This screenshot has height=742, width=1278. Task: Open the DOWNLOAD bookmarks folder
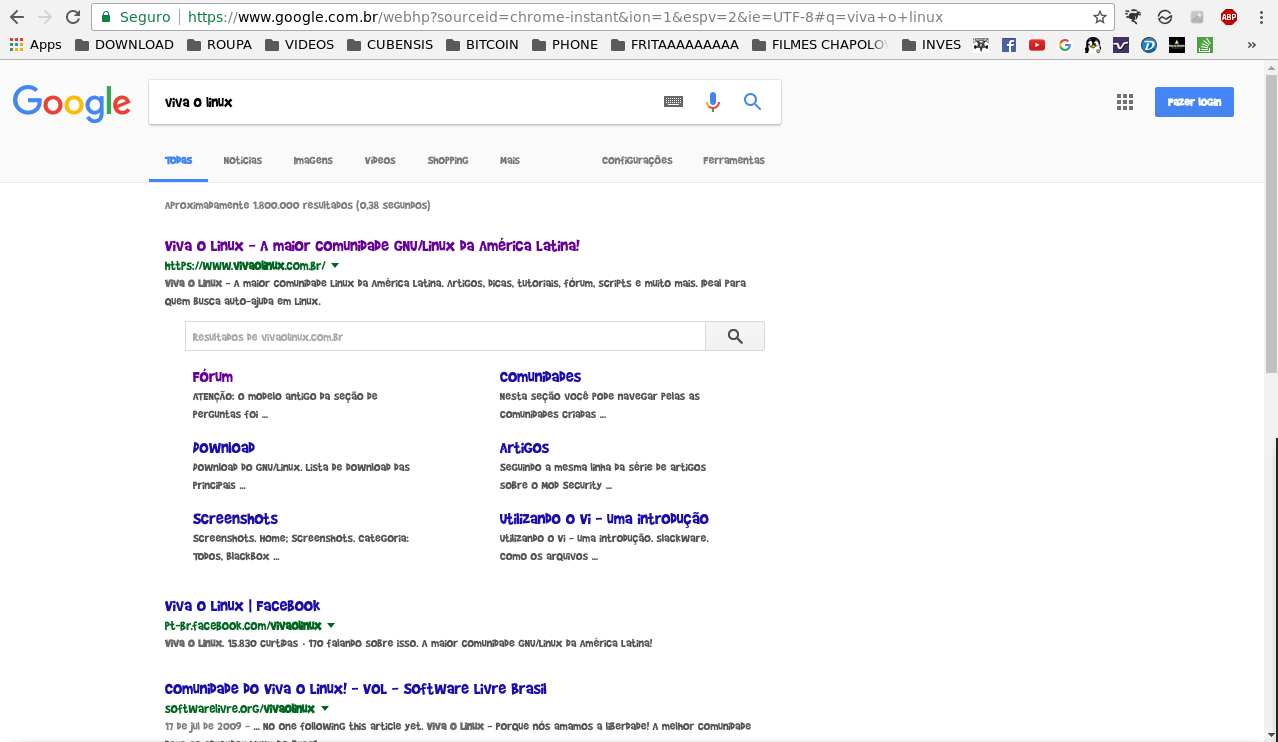[124, 45]
